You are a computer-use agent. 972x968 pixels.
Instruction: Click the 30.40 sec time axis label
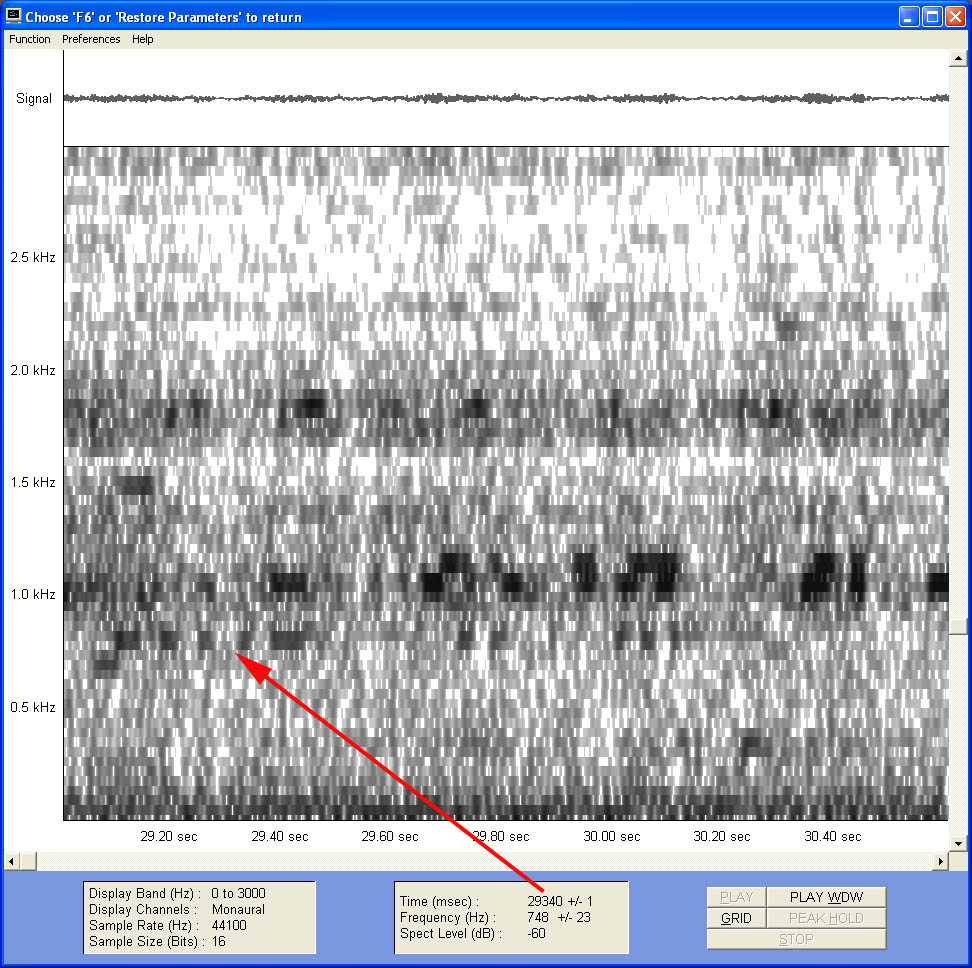click(833, 836)
